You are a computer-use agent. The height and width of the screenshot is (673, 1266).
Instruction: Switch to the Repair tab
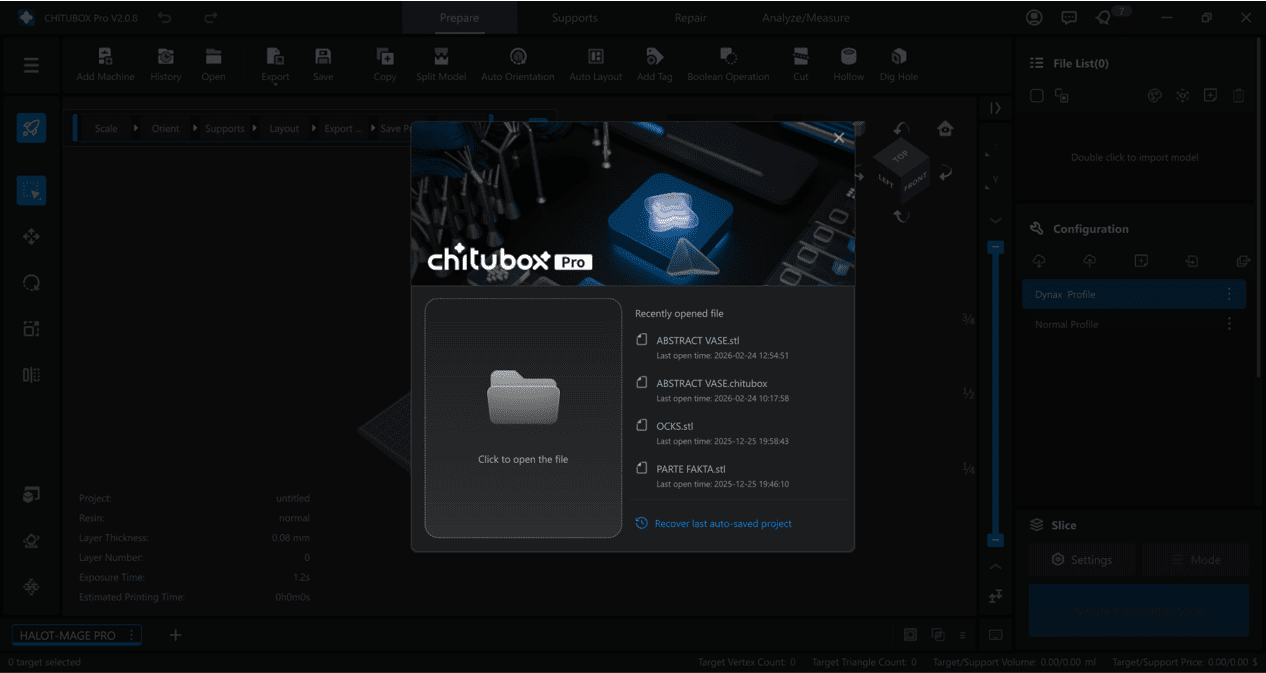(x=690, y=18)
